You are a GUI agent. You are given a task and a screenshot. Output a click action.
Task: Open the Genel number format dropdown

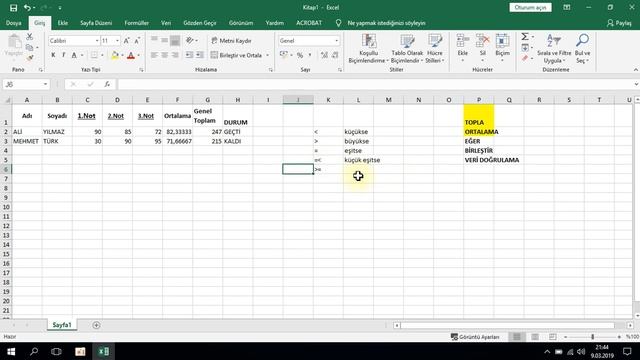click(336, 41)
